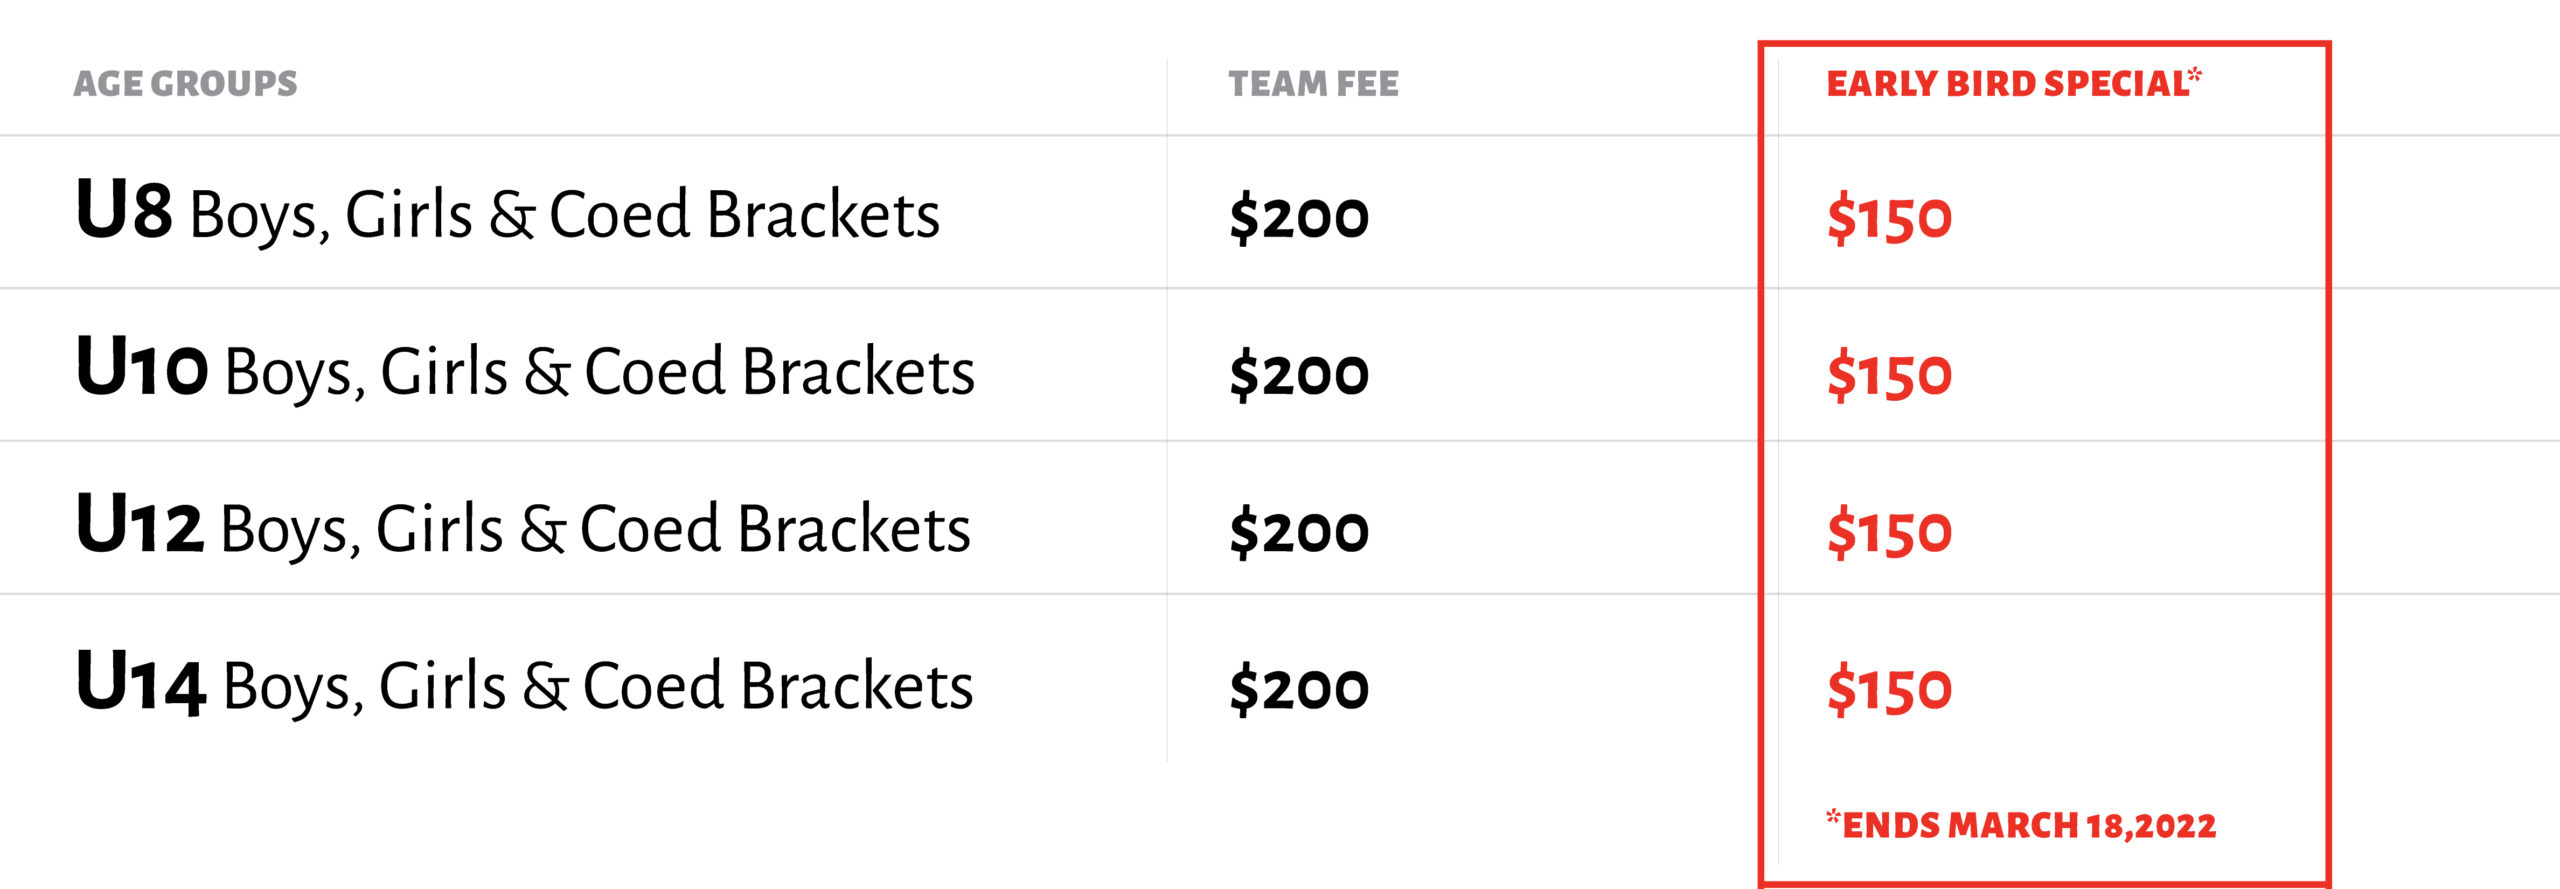Click the TEAM FEE column header
Image resolution: width=2560 pixels, height=889 pixels.
click(1313, 83)
